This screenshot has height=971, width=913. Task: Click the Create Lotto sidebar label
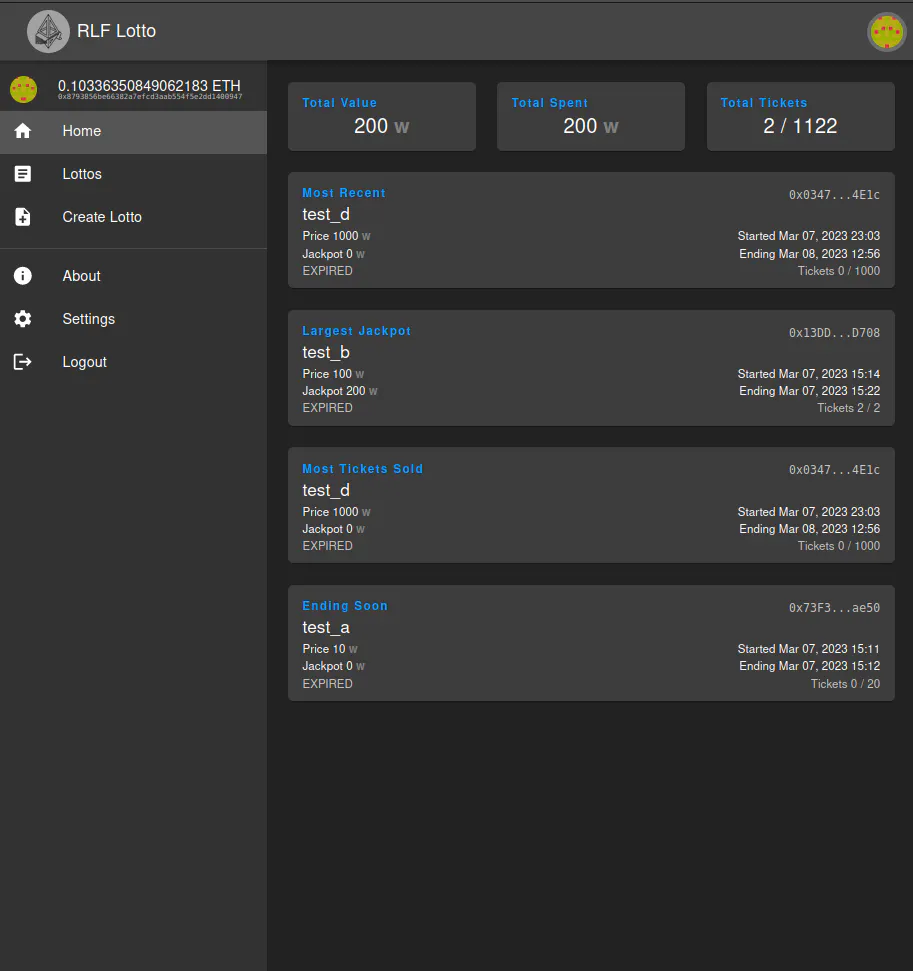(102, 217)
